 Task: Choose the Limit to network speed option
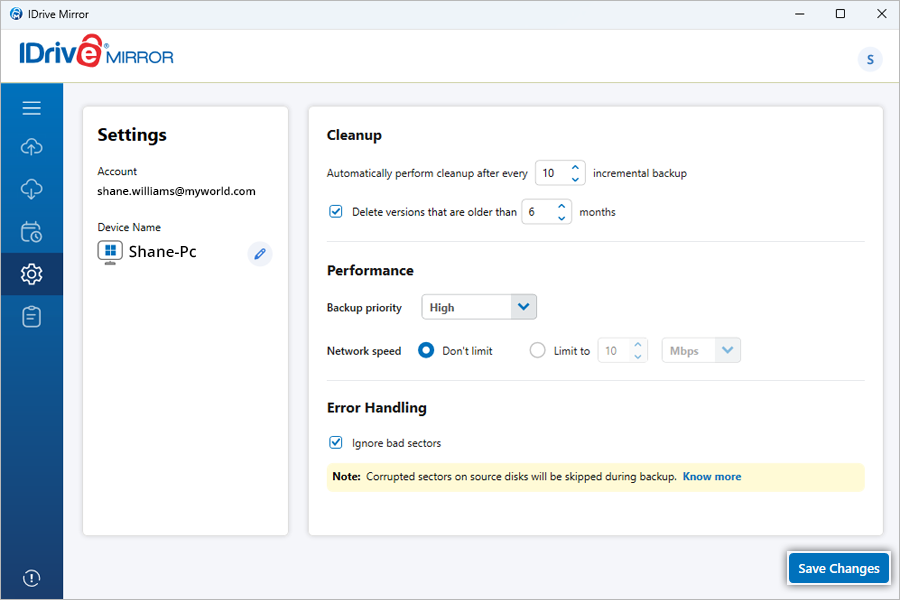coord(538,351)
